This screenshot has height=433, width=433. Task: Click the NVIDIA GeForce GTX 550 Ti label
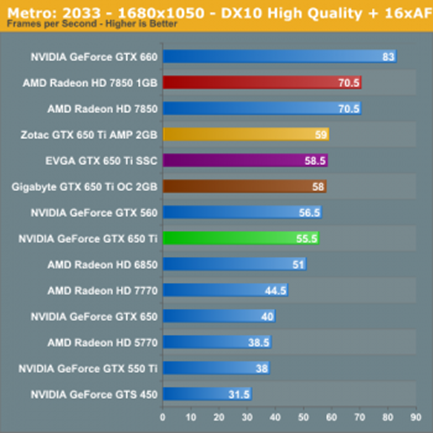(88, 369)
